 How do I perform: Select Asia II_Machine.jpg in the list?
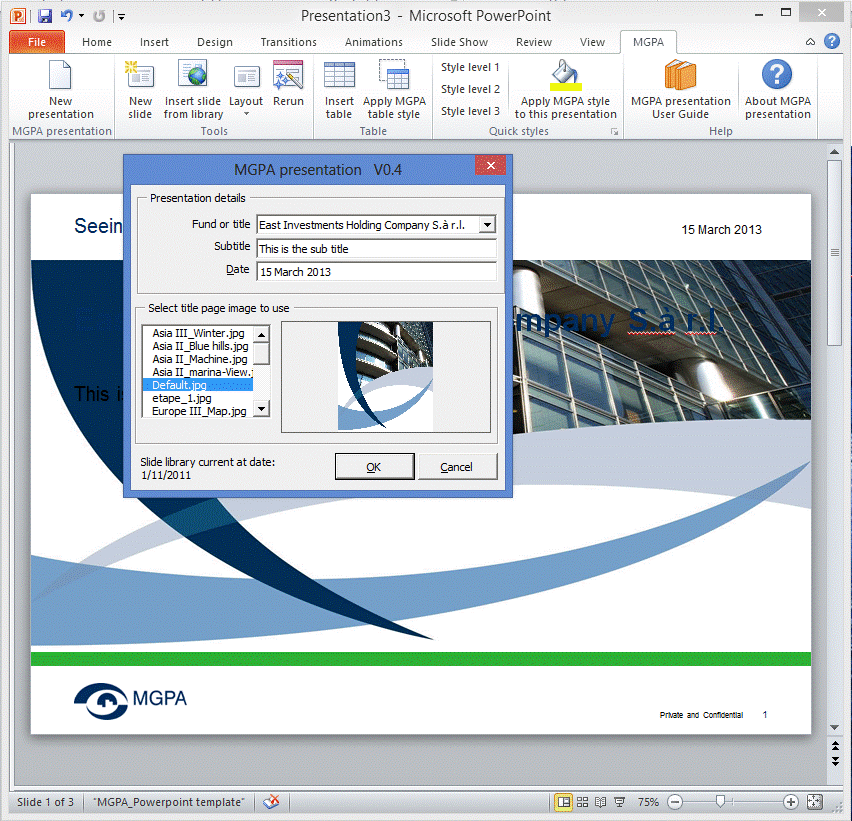click(198, 359)
